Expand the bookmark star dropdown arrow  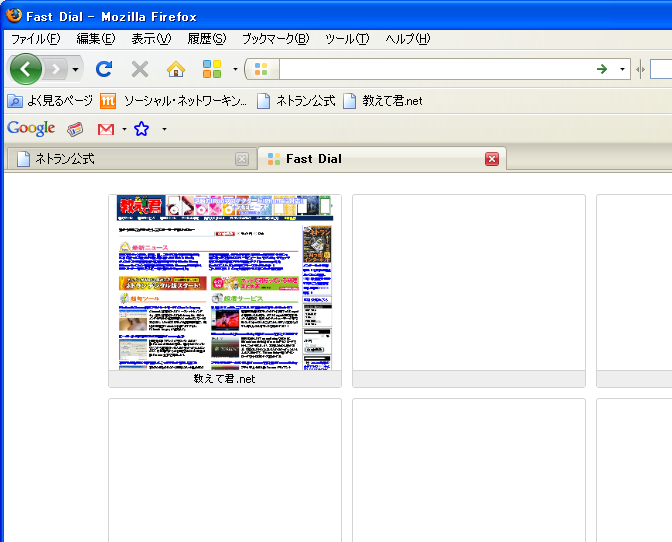[x=164, y=129]
